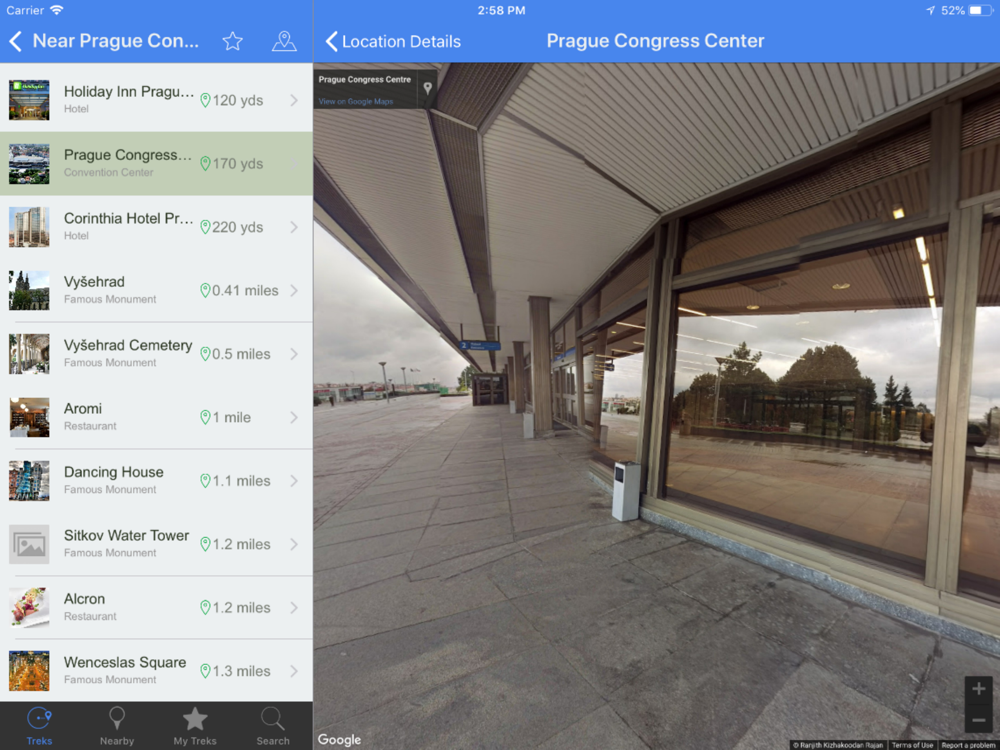
Task: Go back to Location Details
Action: (393, 41)
